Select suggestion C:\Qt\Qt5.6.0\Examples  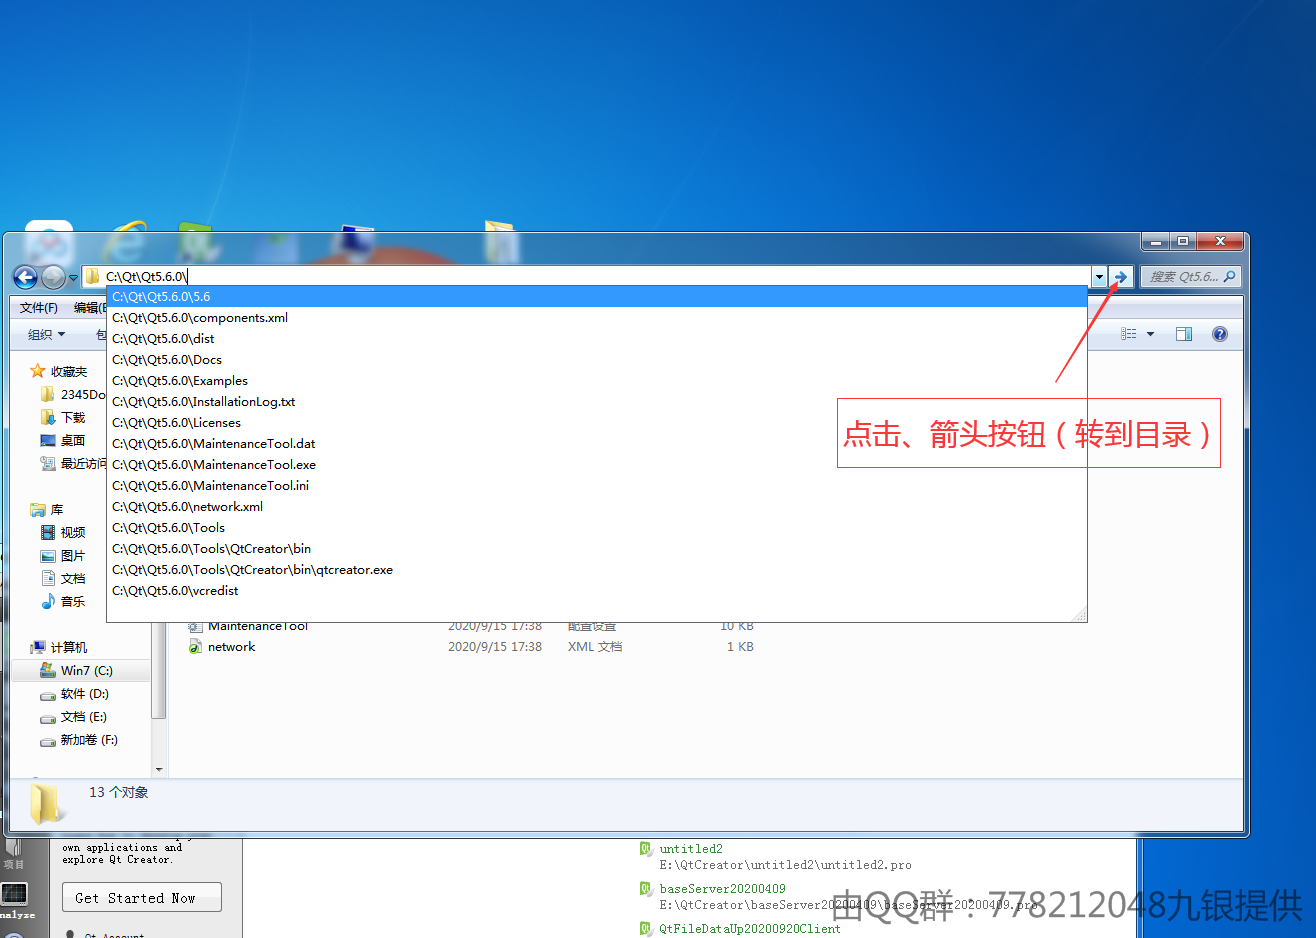point(597,381)
